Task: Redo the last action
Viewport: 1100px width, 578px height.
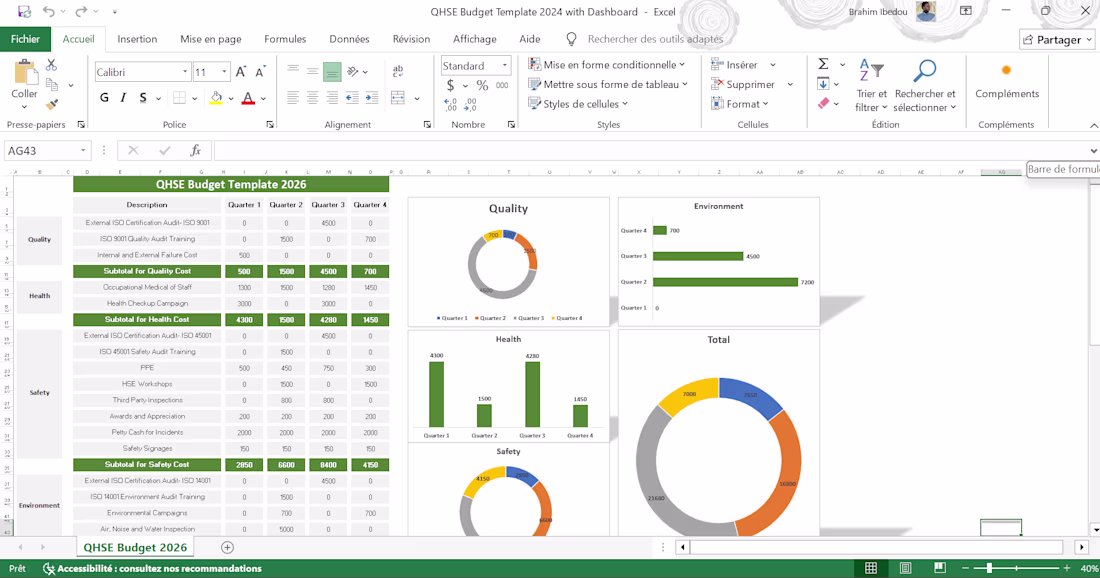Action: point(81,11)
